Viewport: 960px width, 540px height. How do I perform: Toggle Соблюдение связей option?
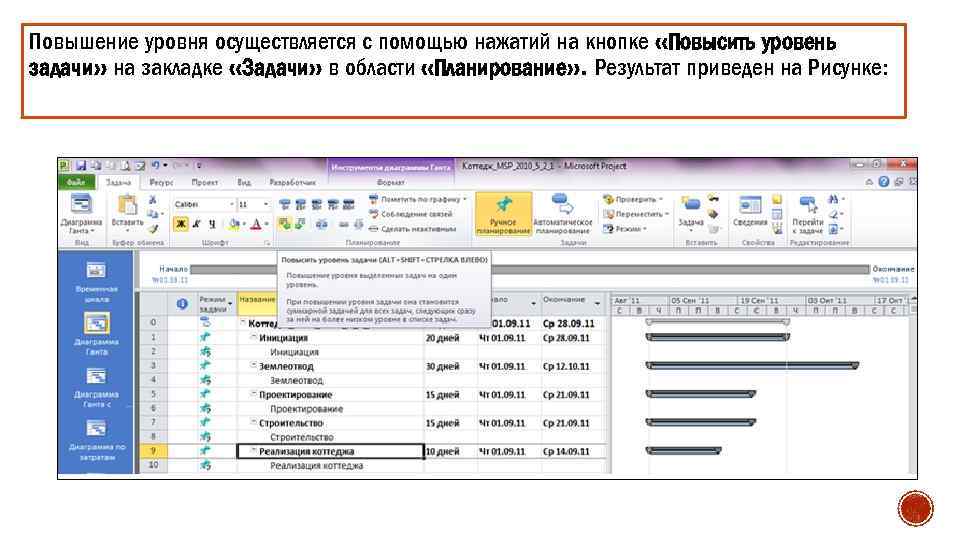tap(411, 214)
